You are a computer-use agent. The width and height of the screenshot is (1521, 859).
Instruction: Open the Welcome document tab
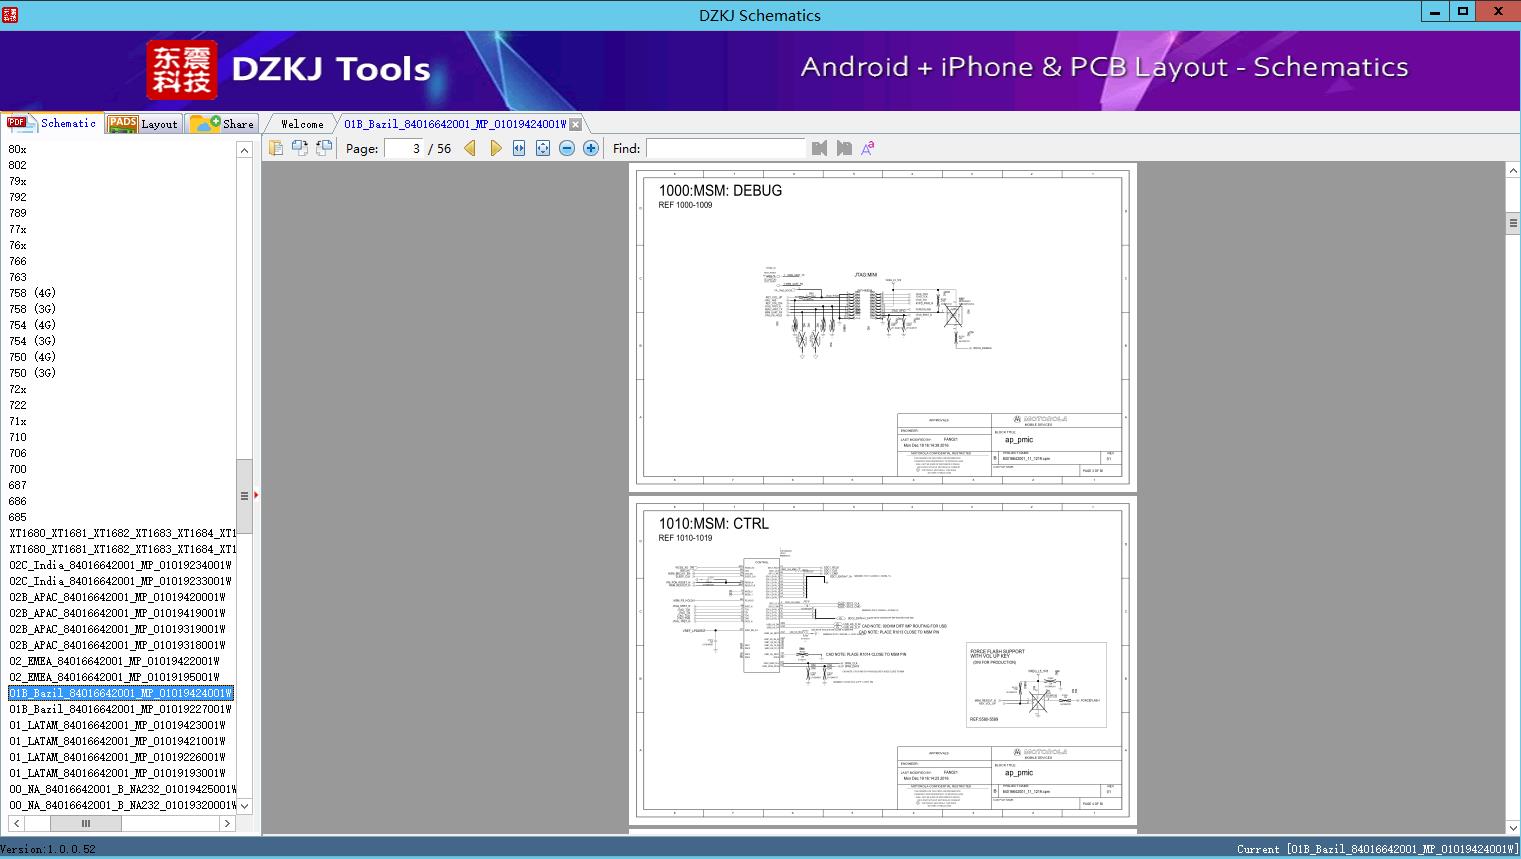[302, 124]
